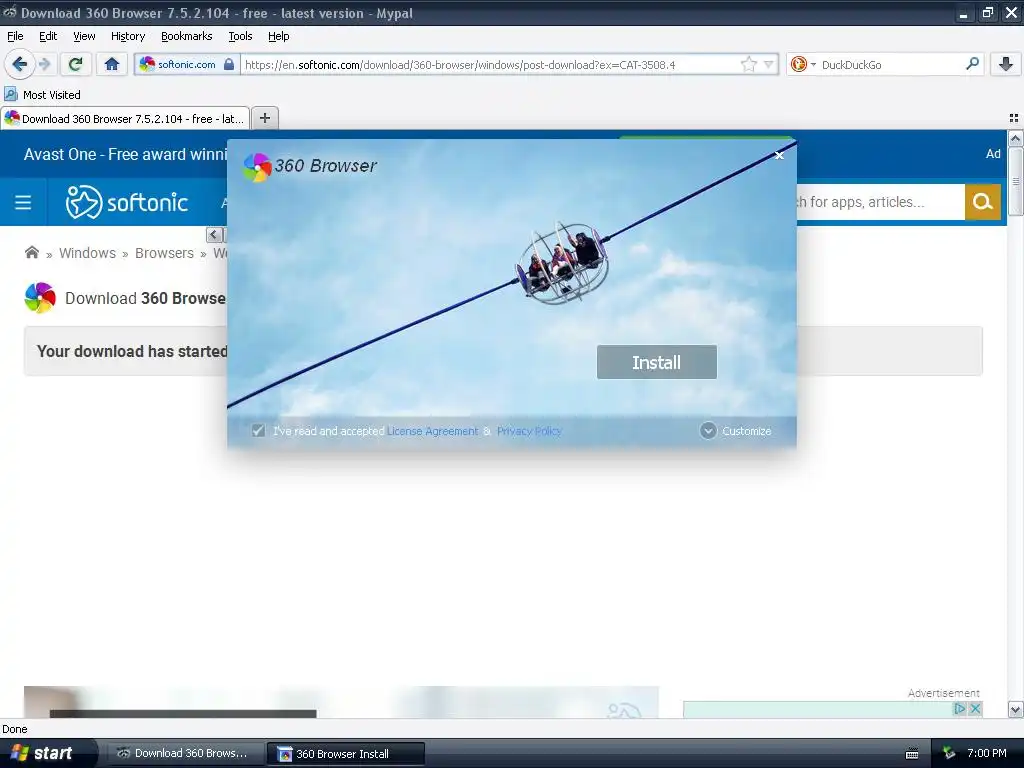Click the Ad label in top banner

pyautogui.click(x=993, y=153)
